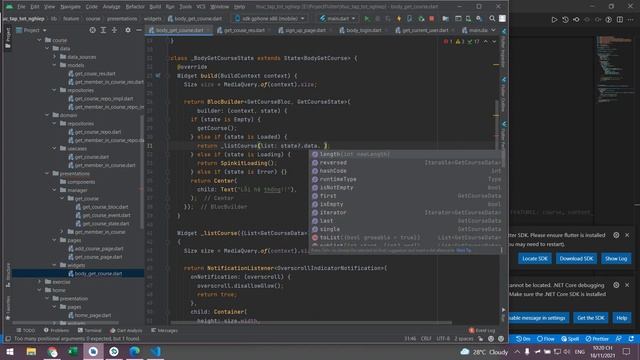Select reversed completion suggestion
This screenshot has height=360, width=640.
[x=406, y=162]
